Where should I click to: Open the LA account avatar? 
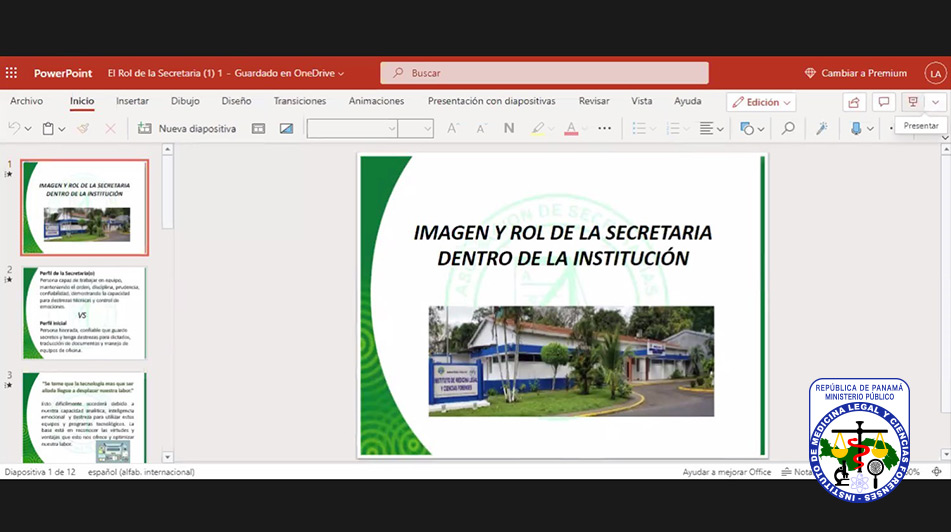(935, 73)
